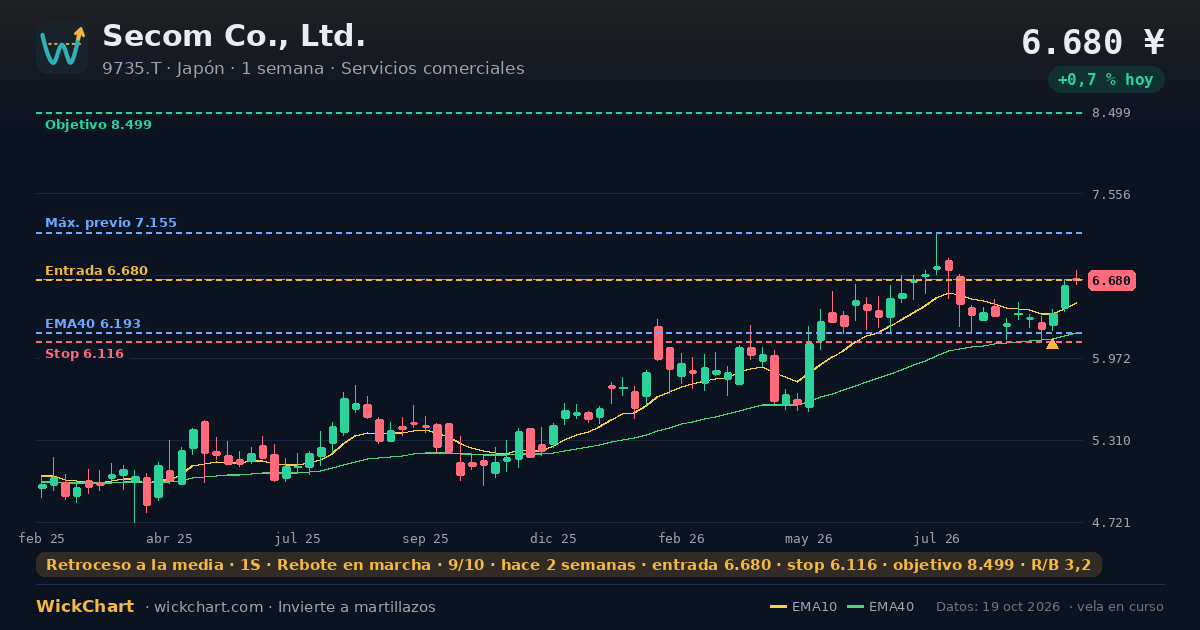Click the EMA40 6.193 level label

coord(93,324)
